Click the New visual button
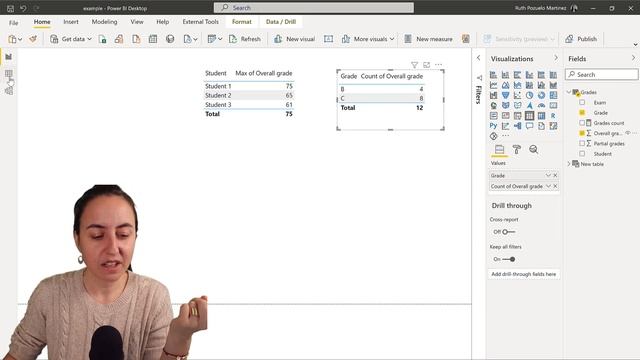Screen dimensions: 640x360 [x=294, y=39]
